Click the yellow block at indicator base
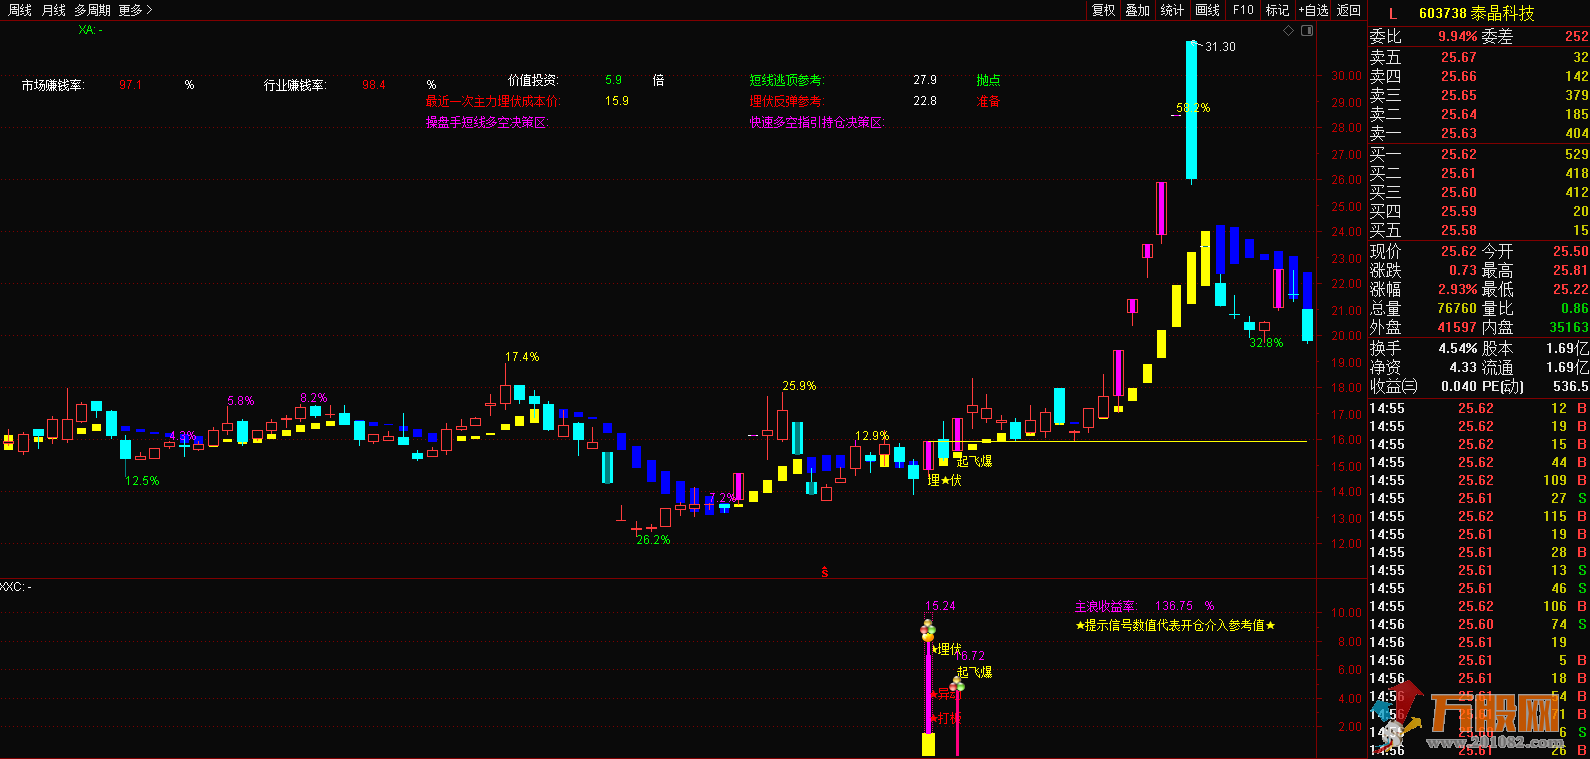The height and width of the screenshot is (759, 1590). (x=928, y=744)
